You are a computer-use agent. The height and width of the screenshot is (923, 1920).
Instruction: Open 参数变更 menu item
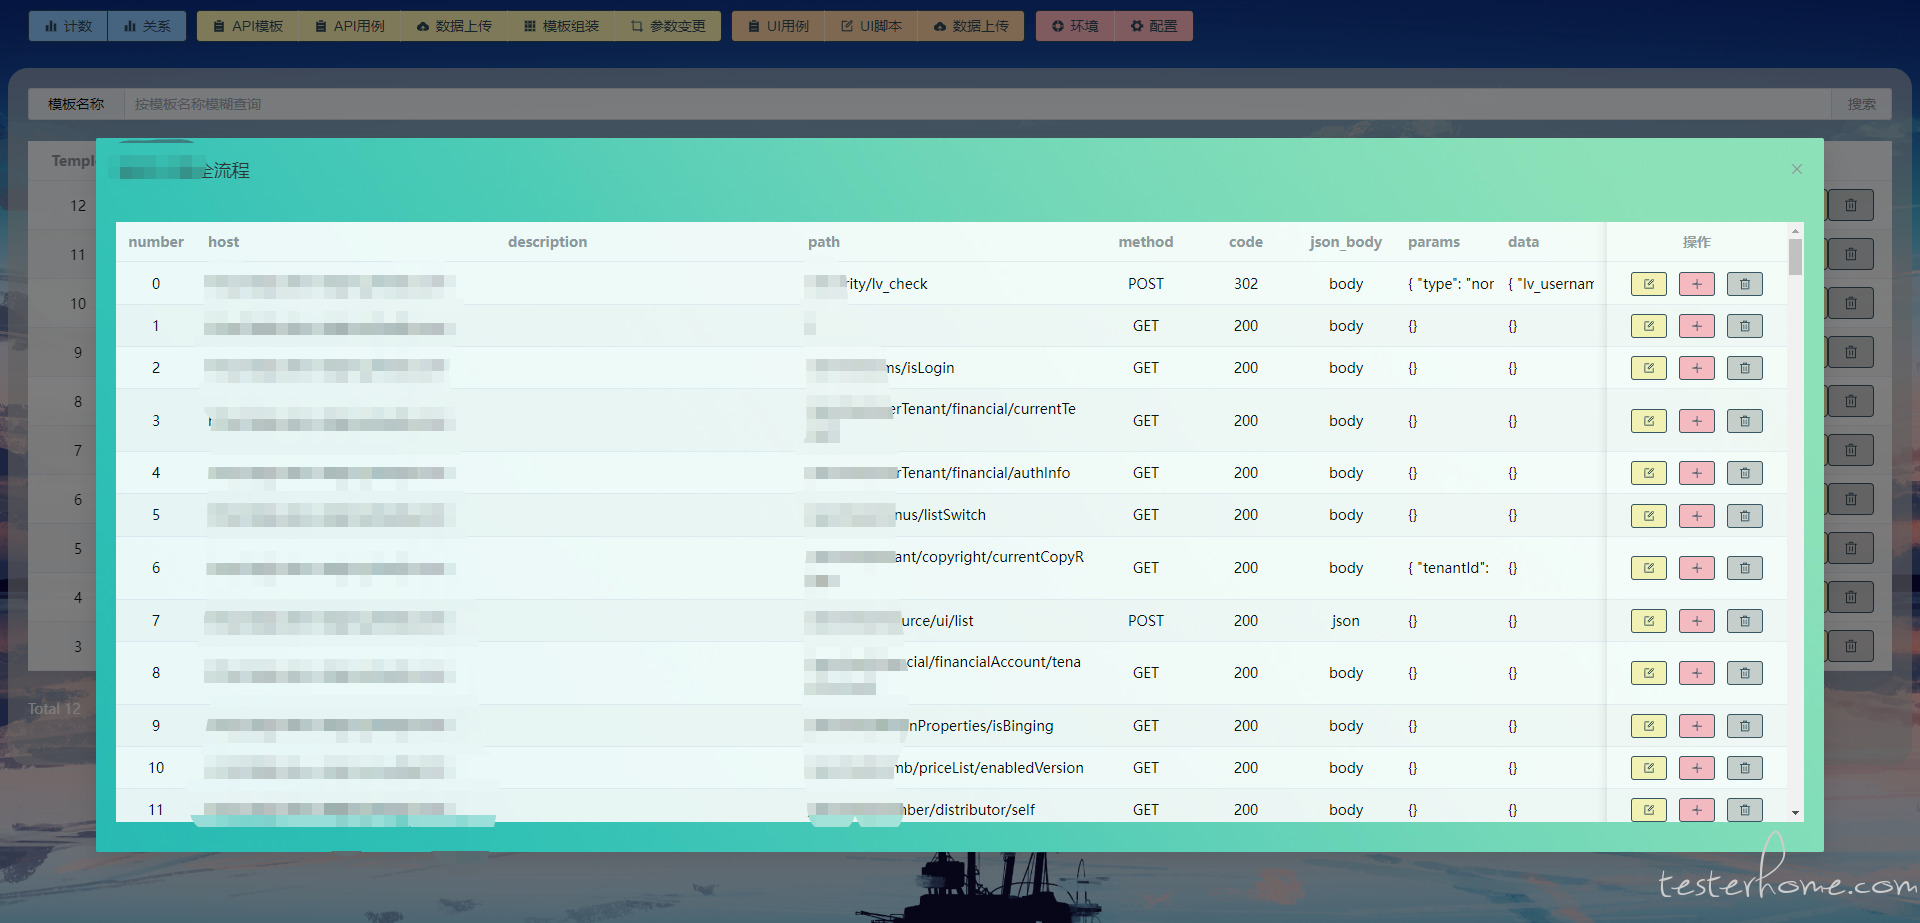pyautogui.click(x=668, y=26)
